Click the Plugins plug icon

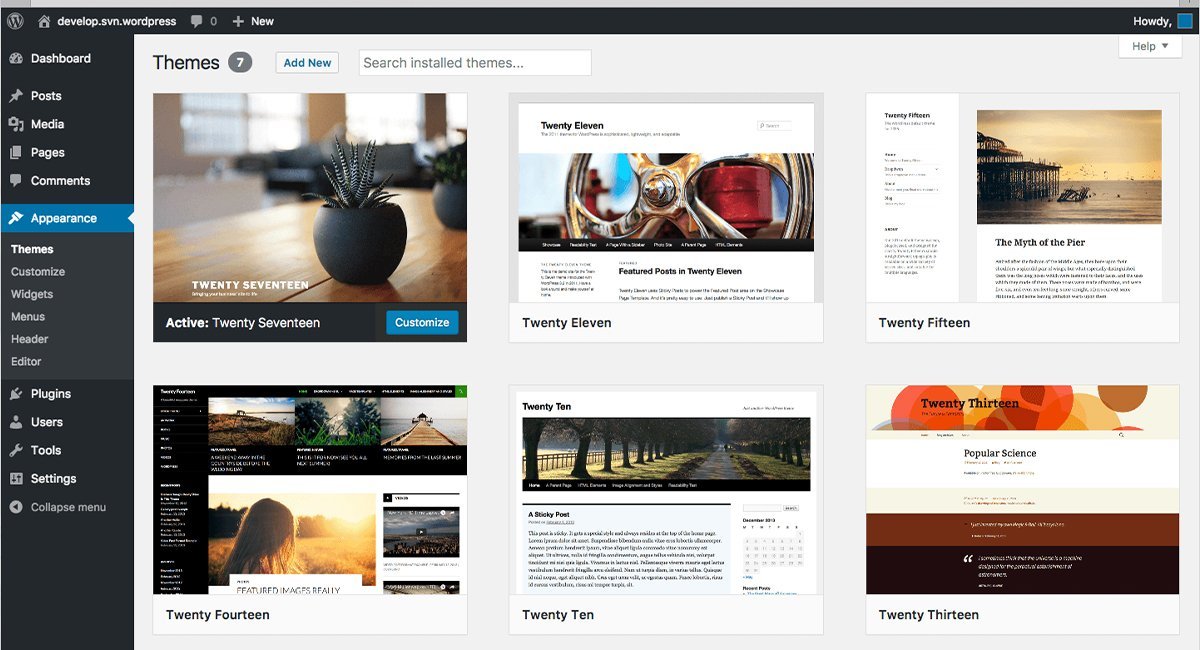16,394
